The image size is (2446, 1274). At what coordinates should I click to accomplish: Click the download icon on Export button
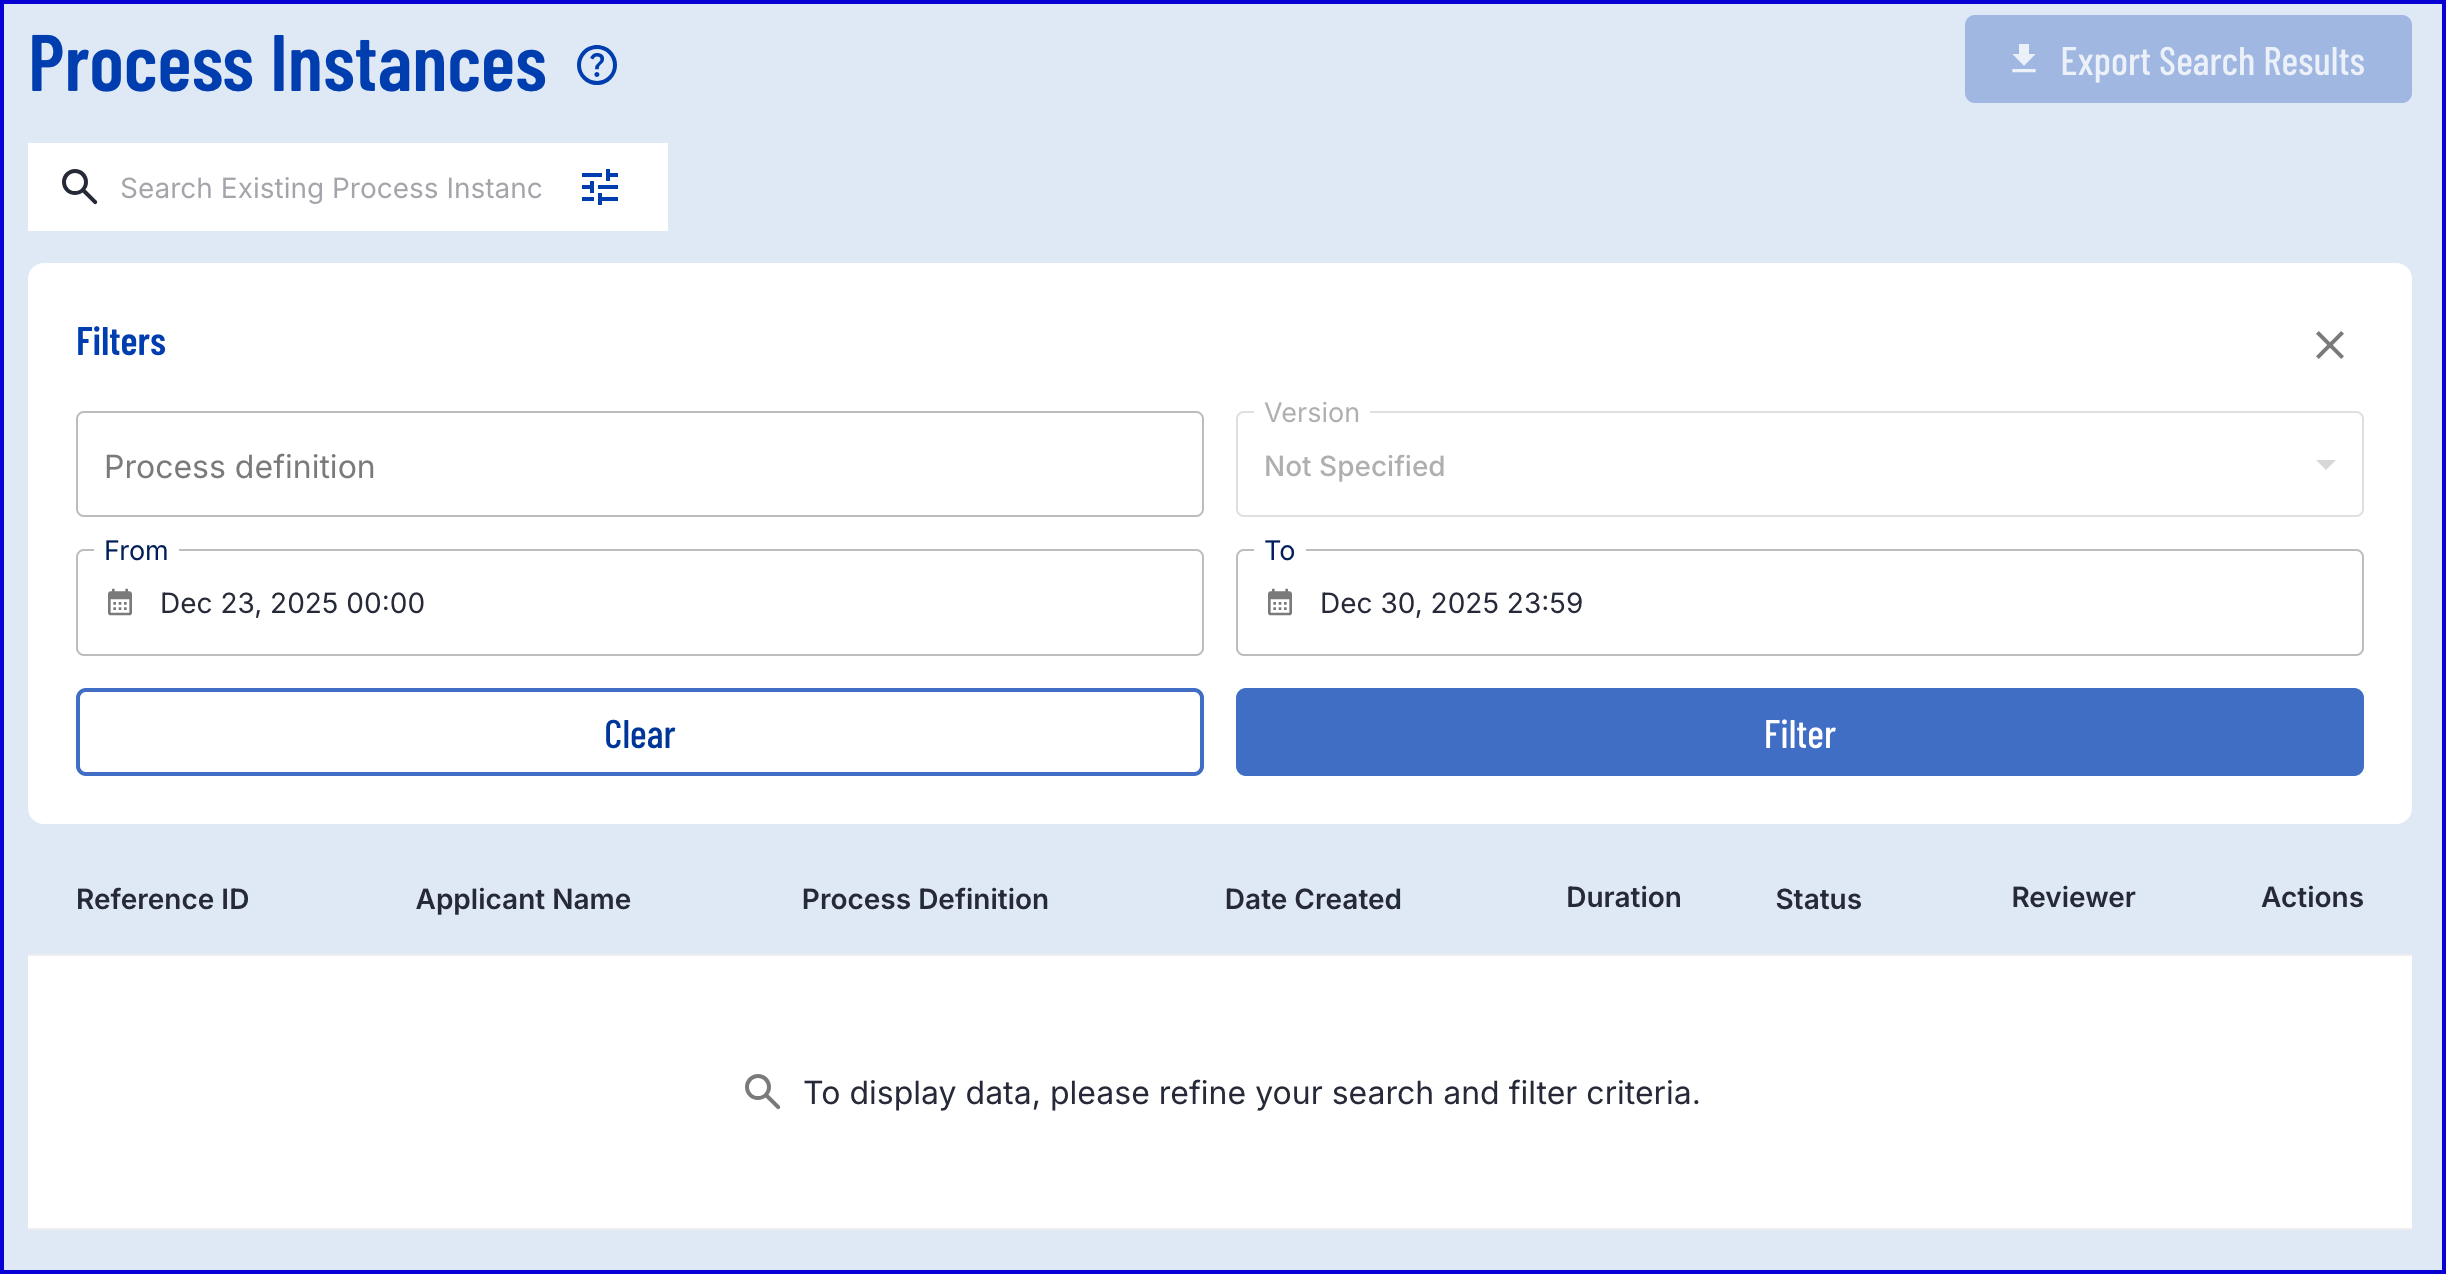coord(2023,60)
